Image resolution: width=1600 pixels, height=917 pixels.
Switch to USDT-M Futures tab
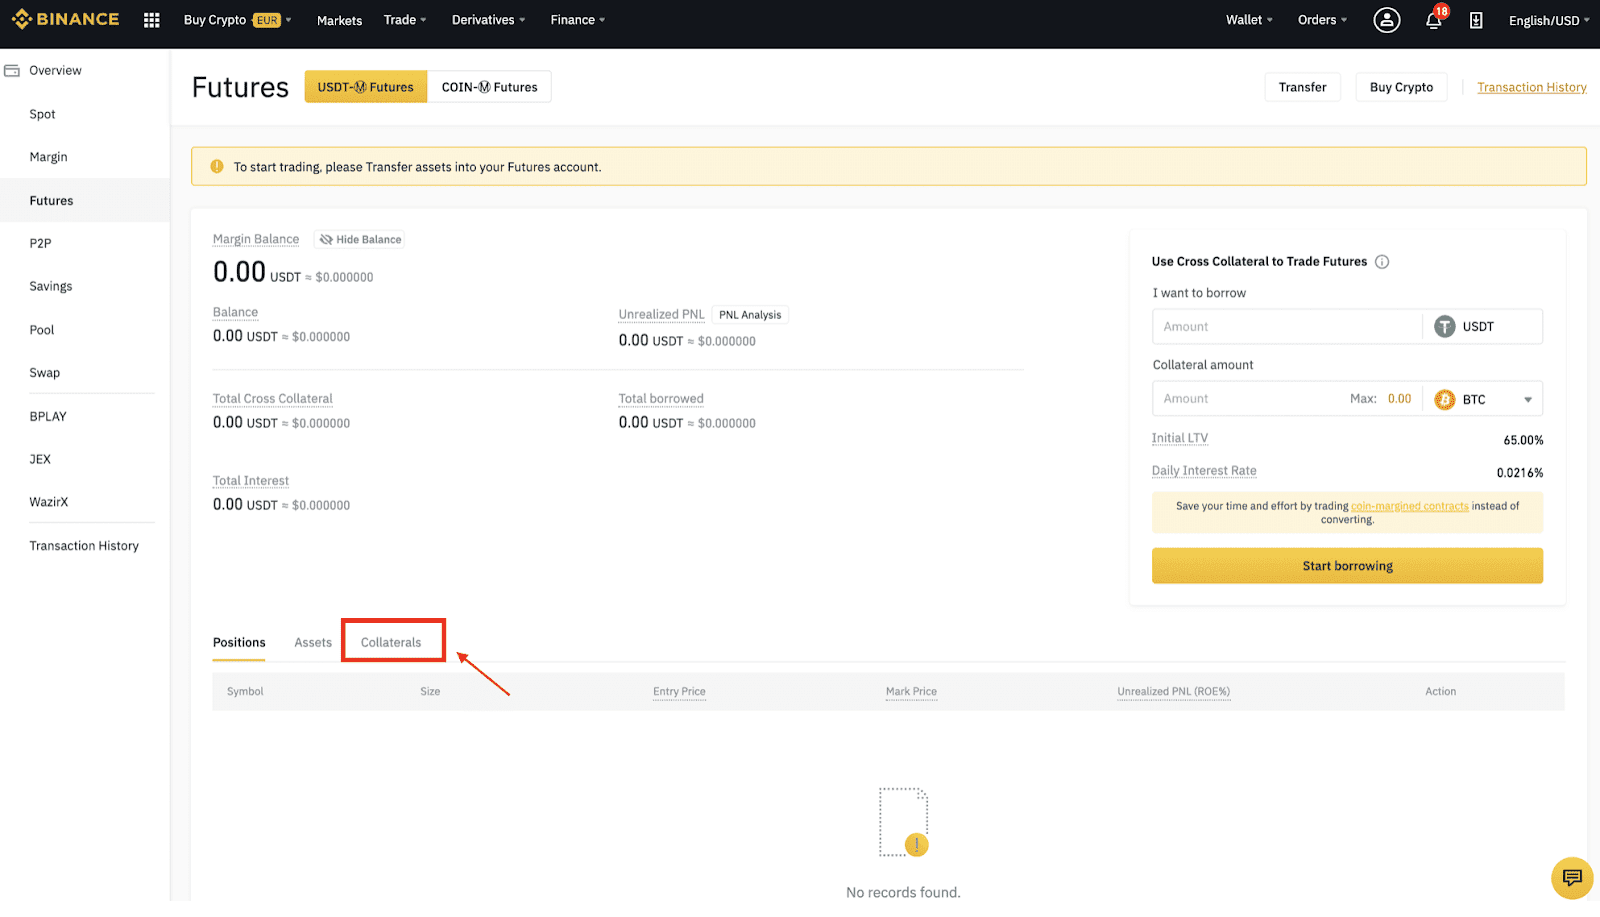tap(366, 87)
